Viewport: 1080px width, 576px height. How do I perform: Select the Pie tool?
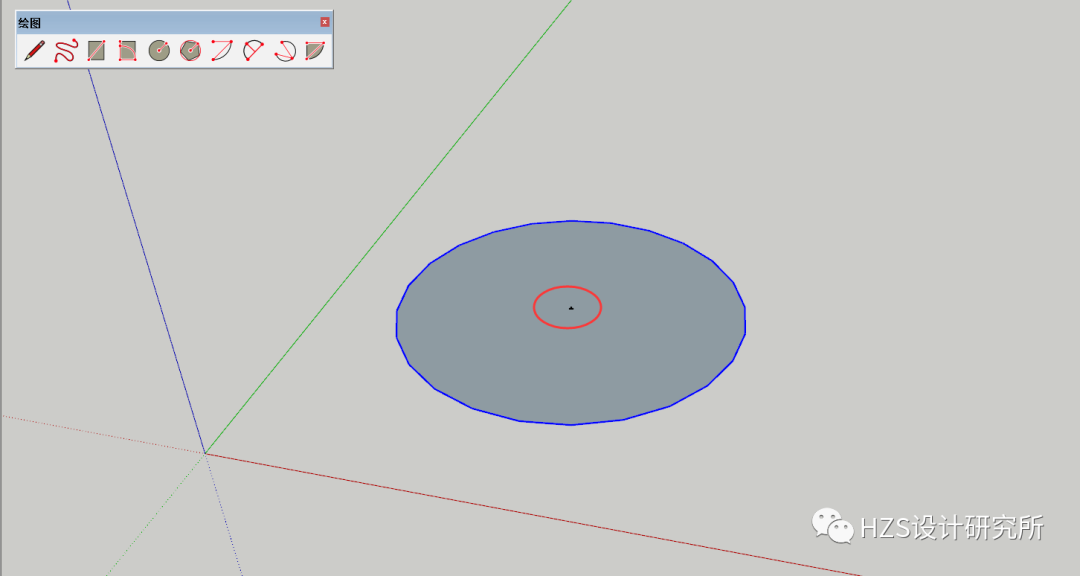click(314, 51)
